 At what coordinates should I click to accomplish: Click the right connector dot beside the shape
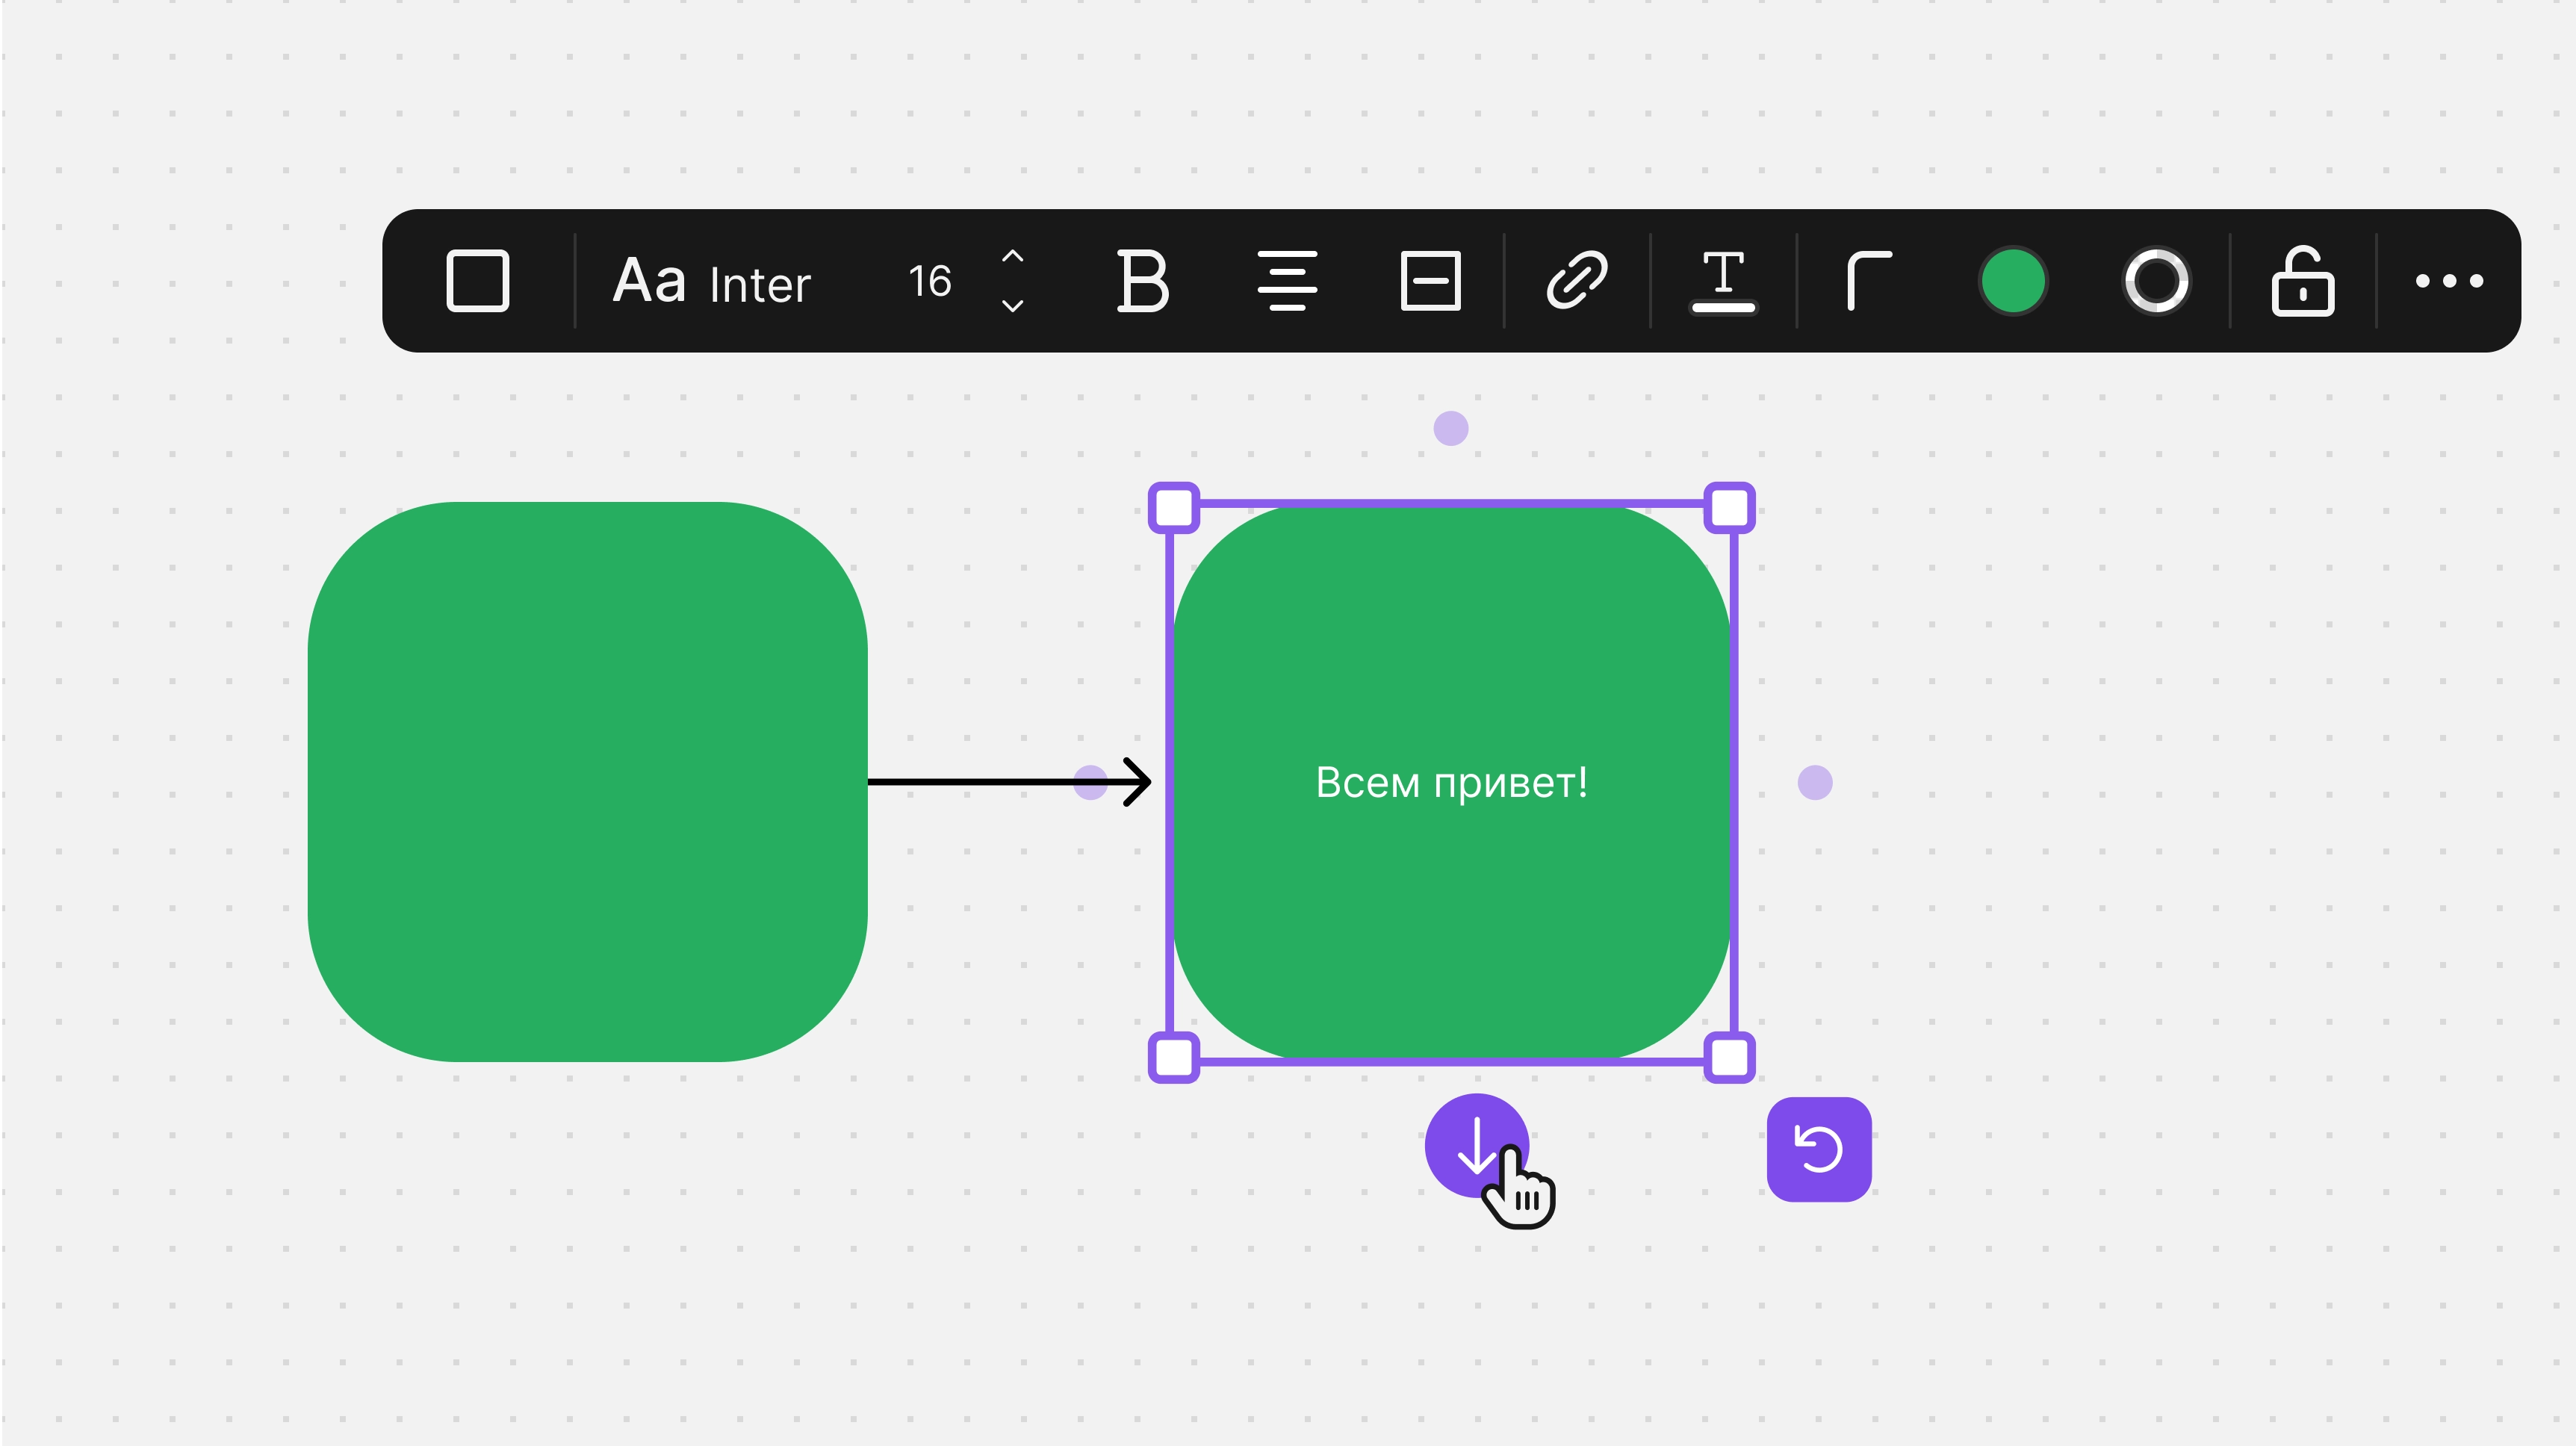(x=1815, y=782)
